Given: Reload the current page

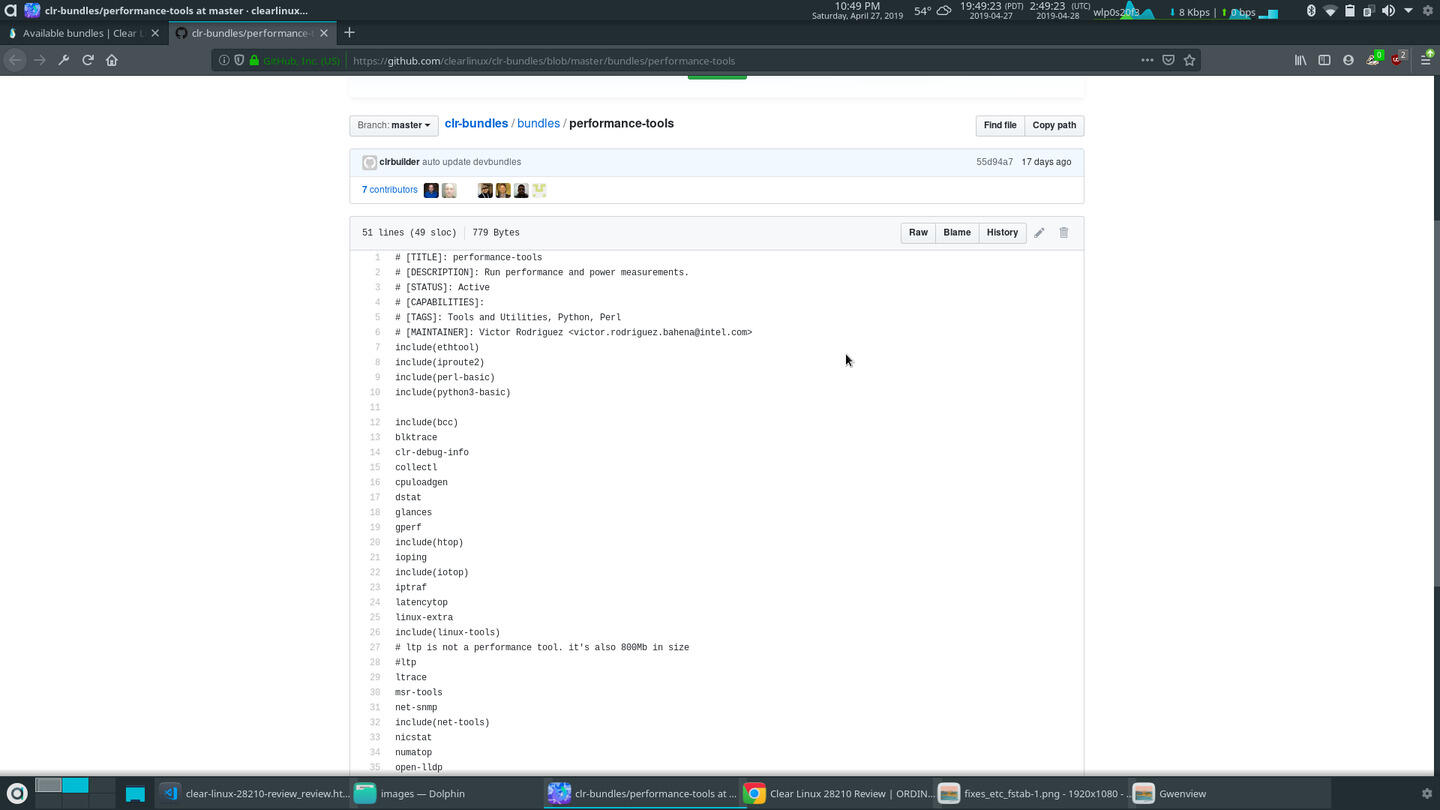Looking at the screenshot, I should click(88, 60).
